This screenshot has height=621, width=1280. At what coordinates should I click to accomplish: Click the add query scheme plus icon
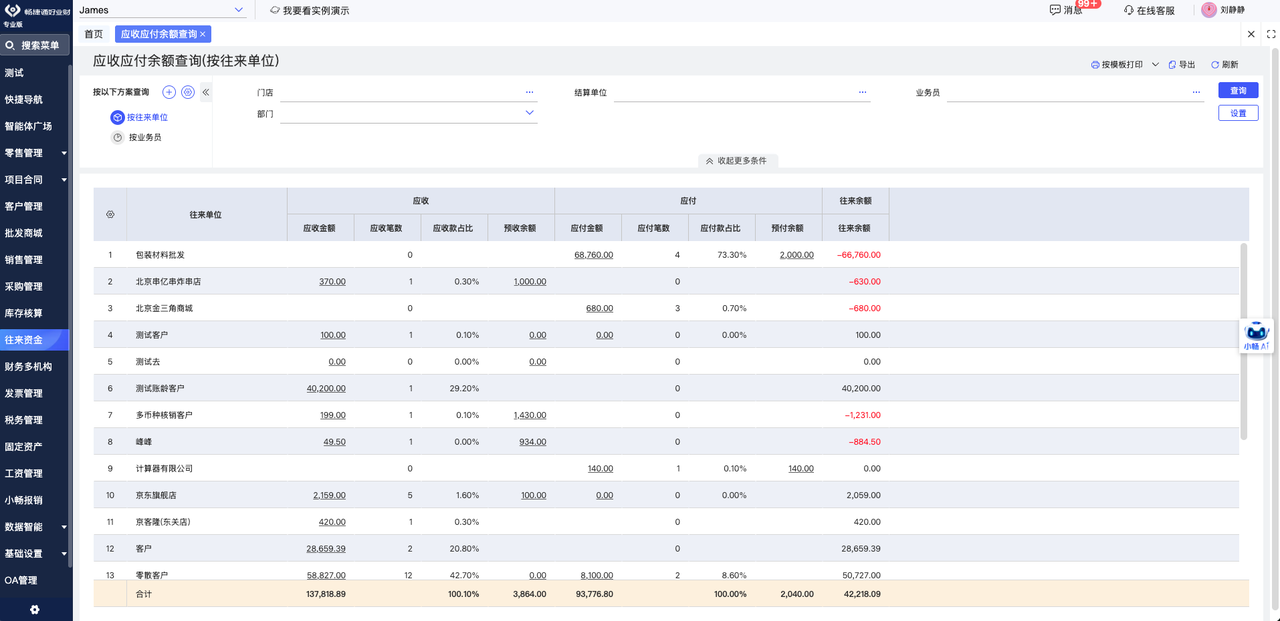click(x=169, y=92)
